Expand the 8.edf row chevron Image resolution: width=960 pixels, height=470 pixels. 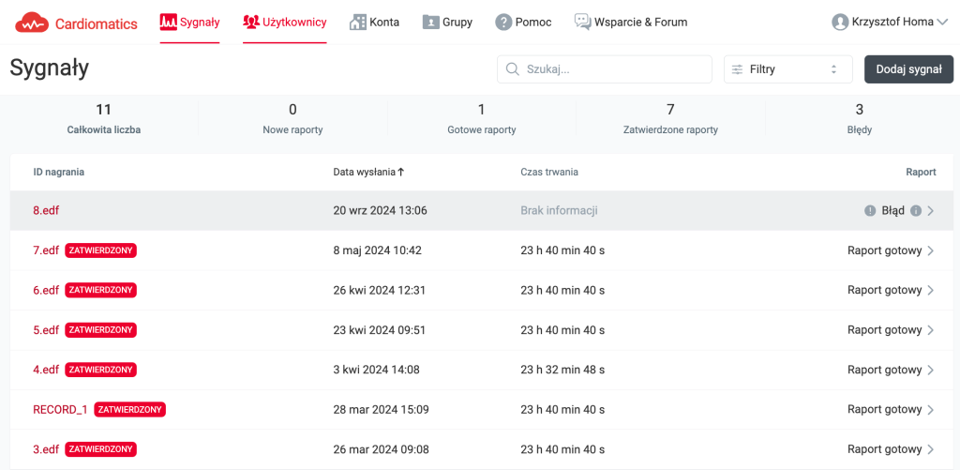click(931, 211)
